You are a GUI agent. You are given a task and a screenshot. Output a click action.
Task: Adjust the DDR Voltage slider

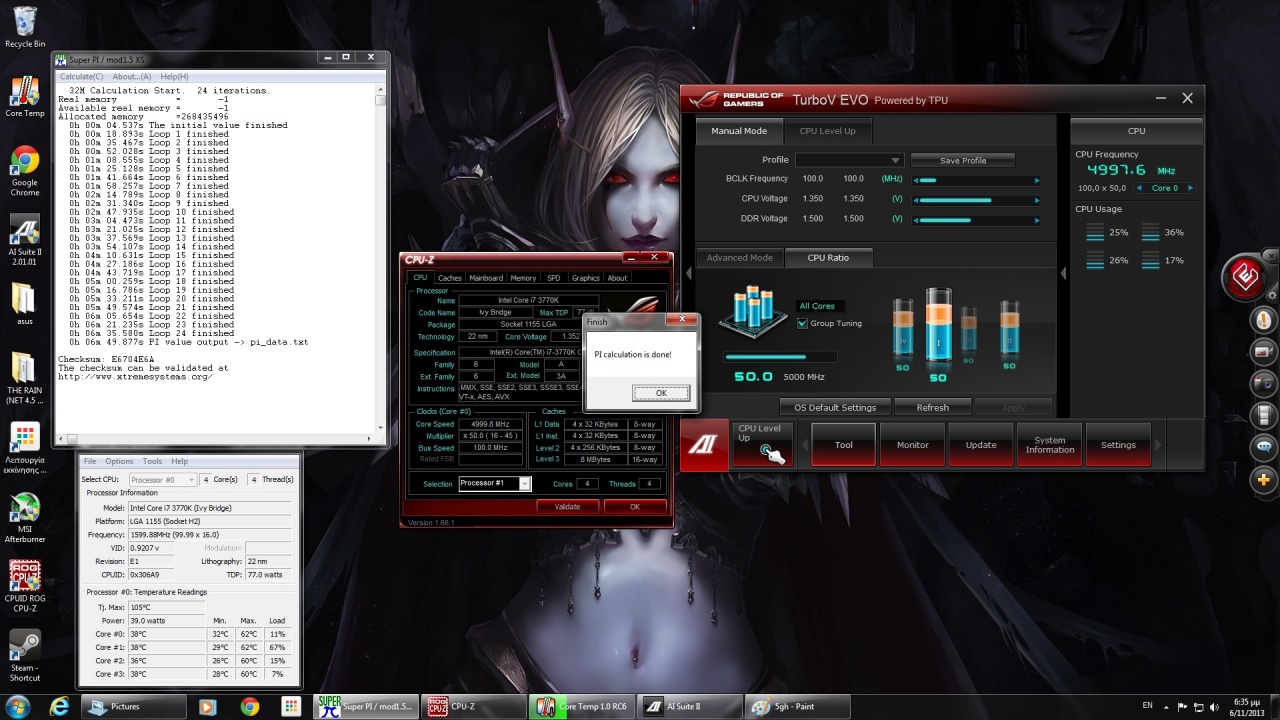pos(976,220)
